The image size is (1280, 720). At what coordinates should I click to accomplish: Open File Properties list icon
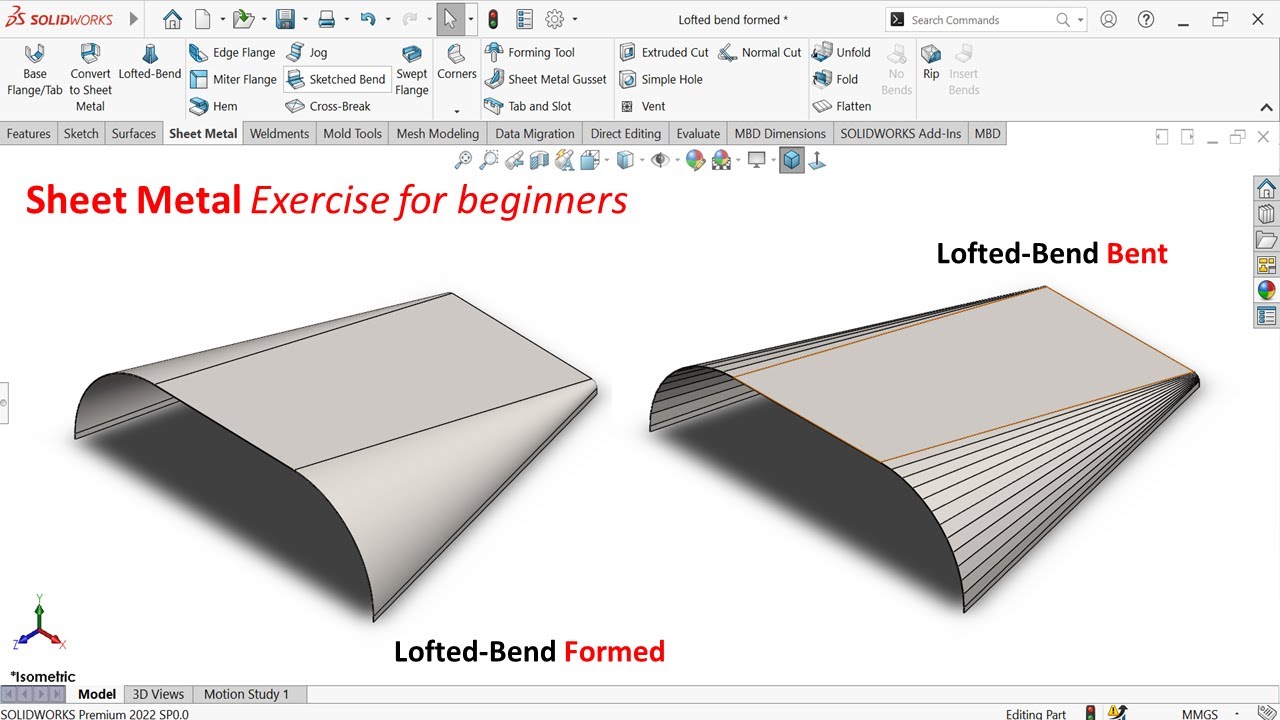pos(524,19)
